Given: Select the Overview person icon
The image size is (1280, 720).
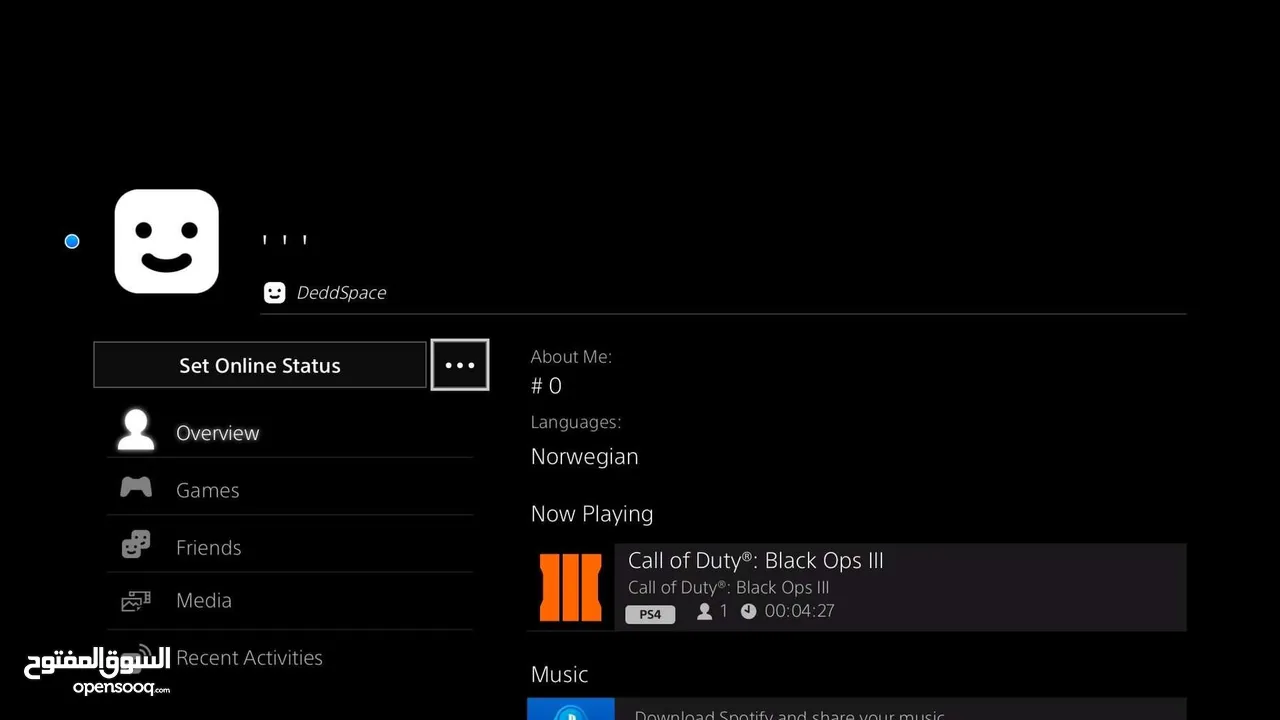Looking at the screenshot, I should [x=136, y=431].
